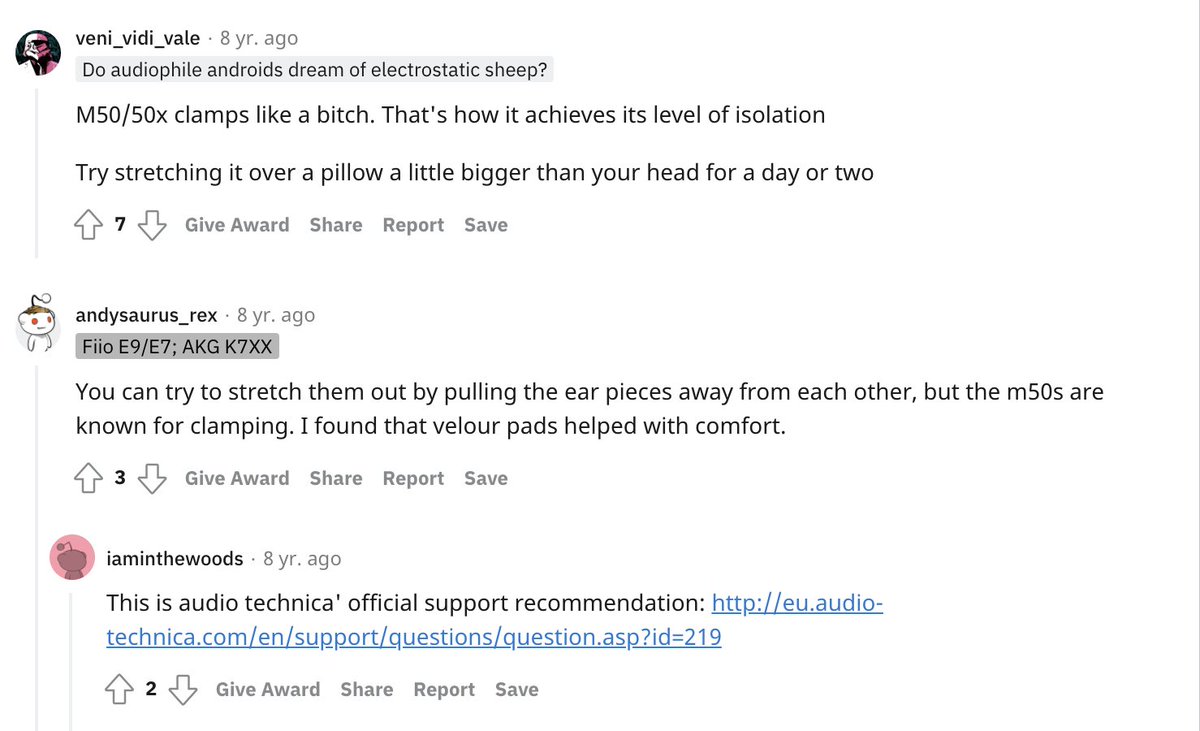Open veni_vidi_vale username profile
Image resolution: width=1200 pixels, height=731 pixels.
(138, 39)
